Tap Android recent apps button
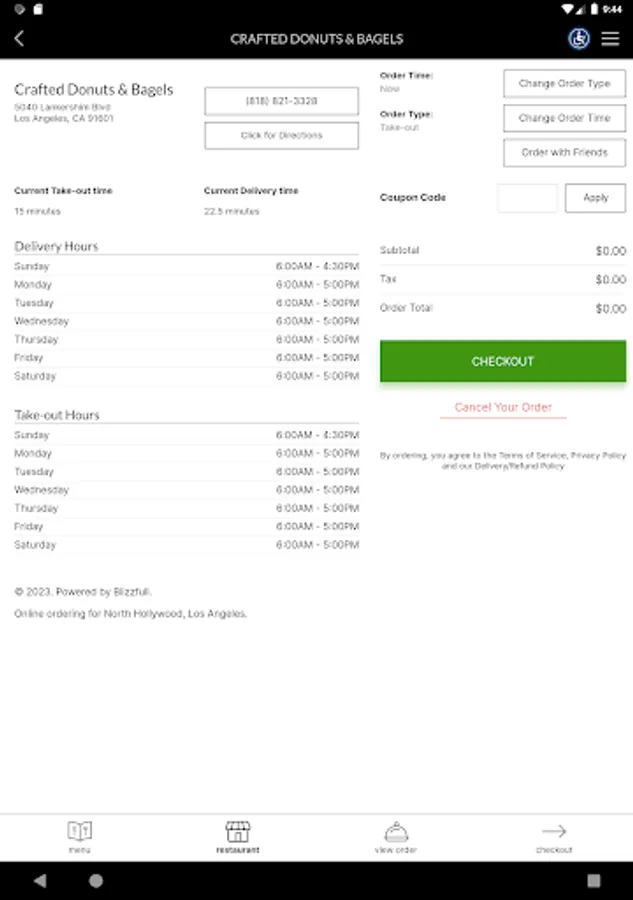Image resolution: width=633 pixels, height=900 pixels. 594,880
